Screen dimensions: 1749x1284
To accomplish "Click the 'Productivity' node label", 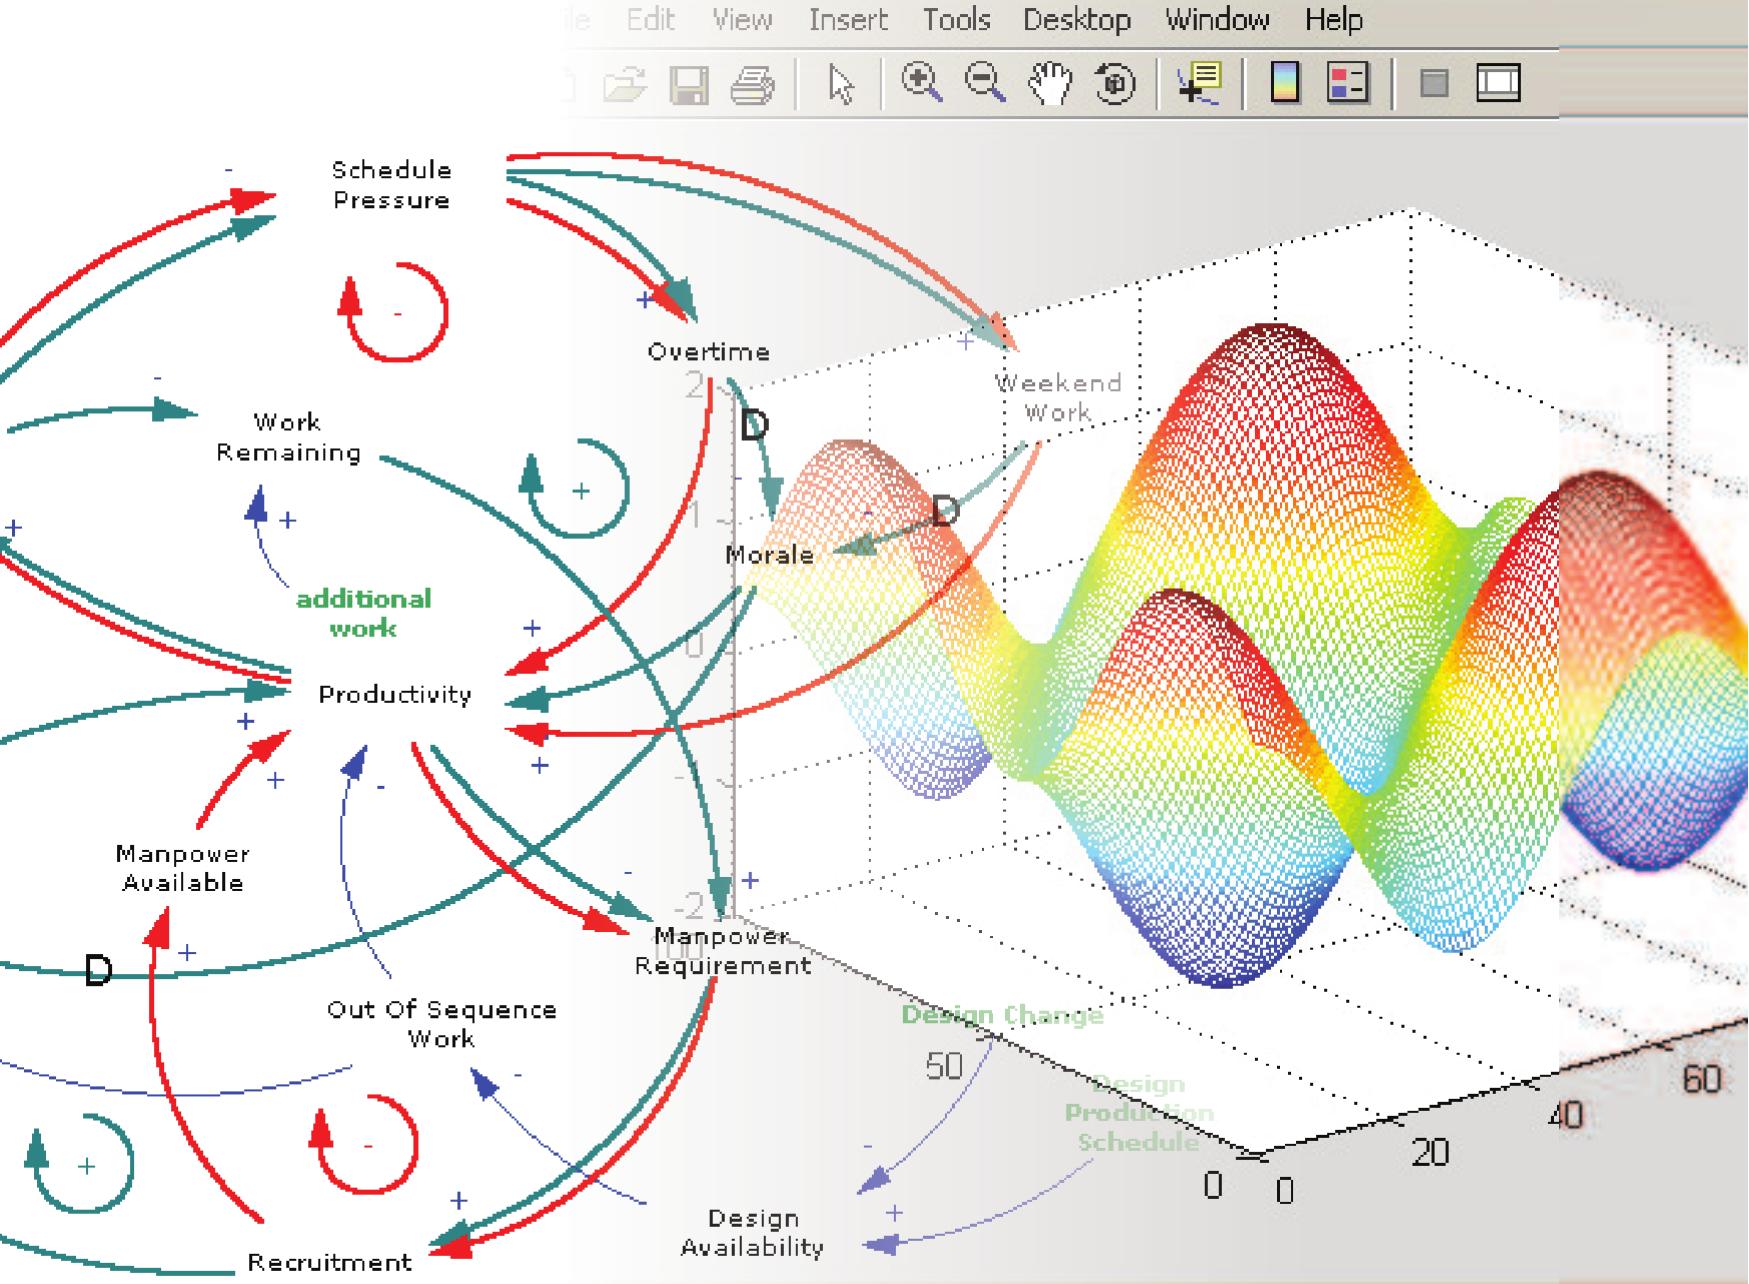I will pos(395,695).
